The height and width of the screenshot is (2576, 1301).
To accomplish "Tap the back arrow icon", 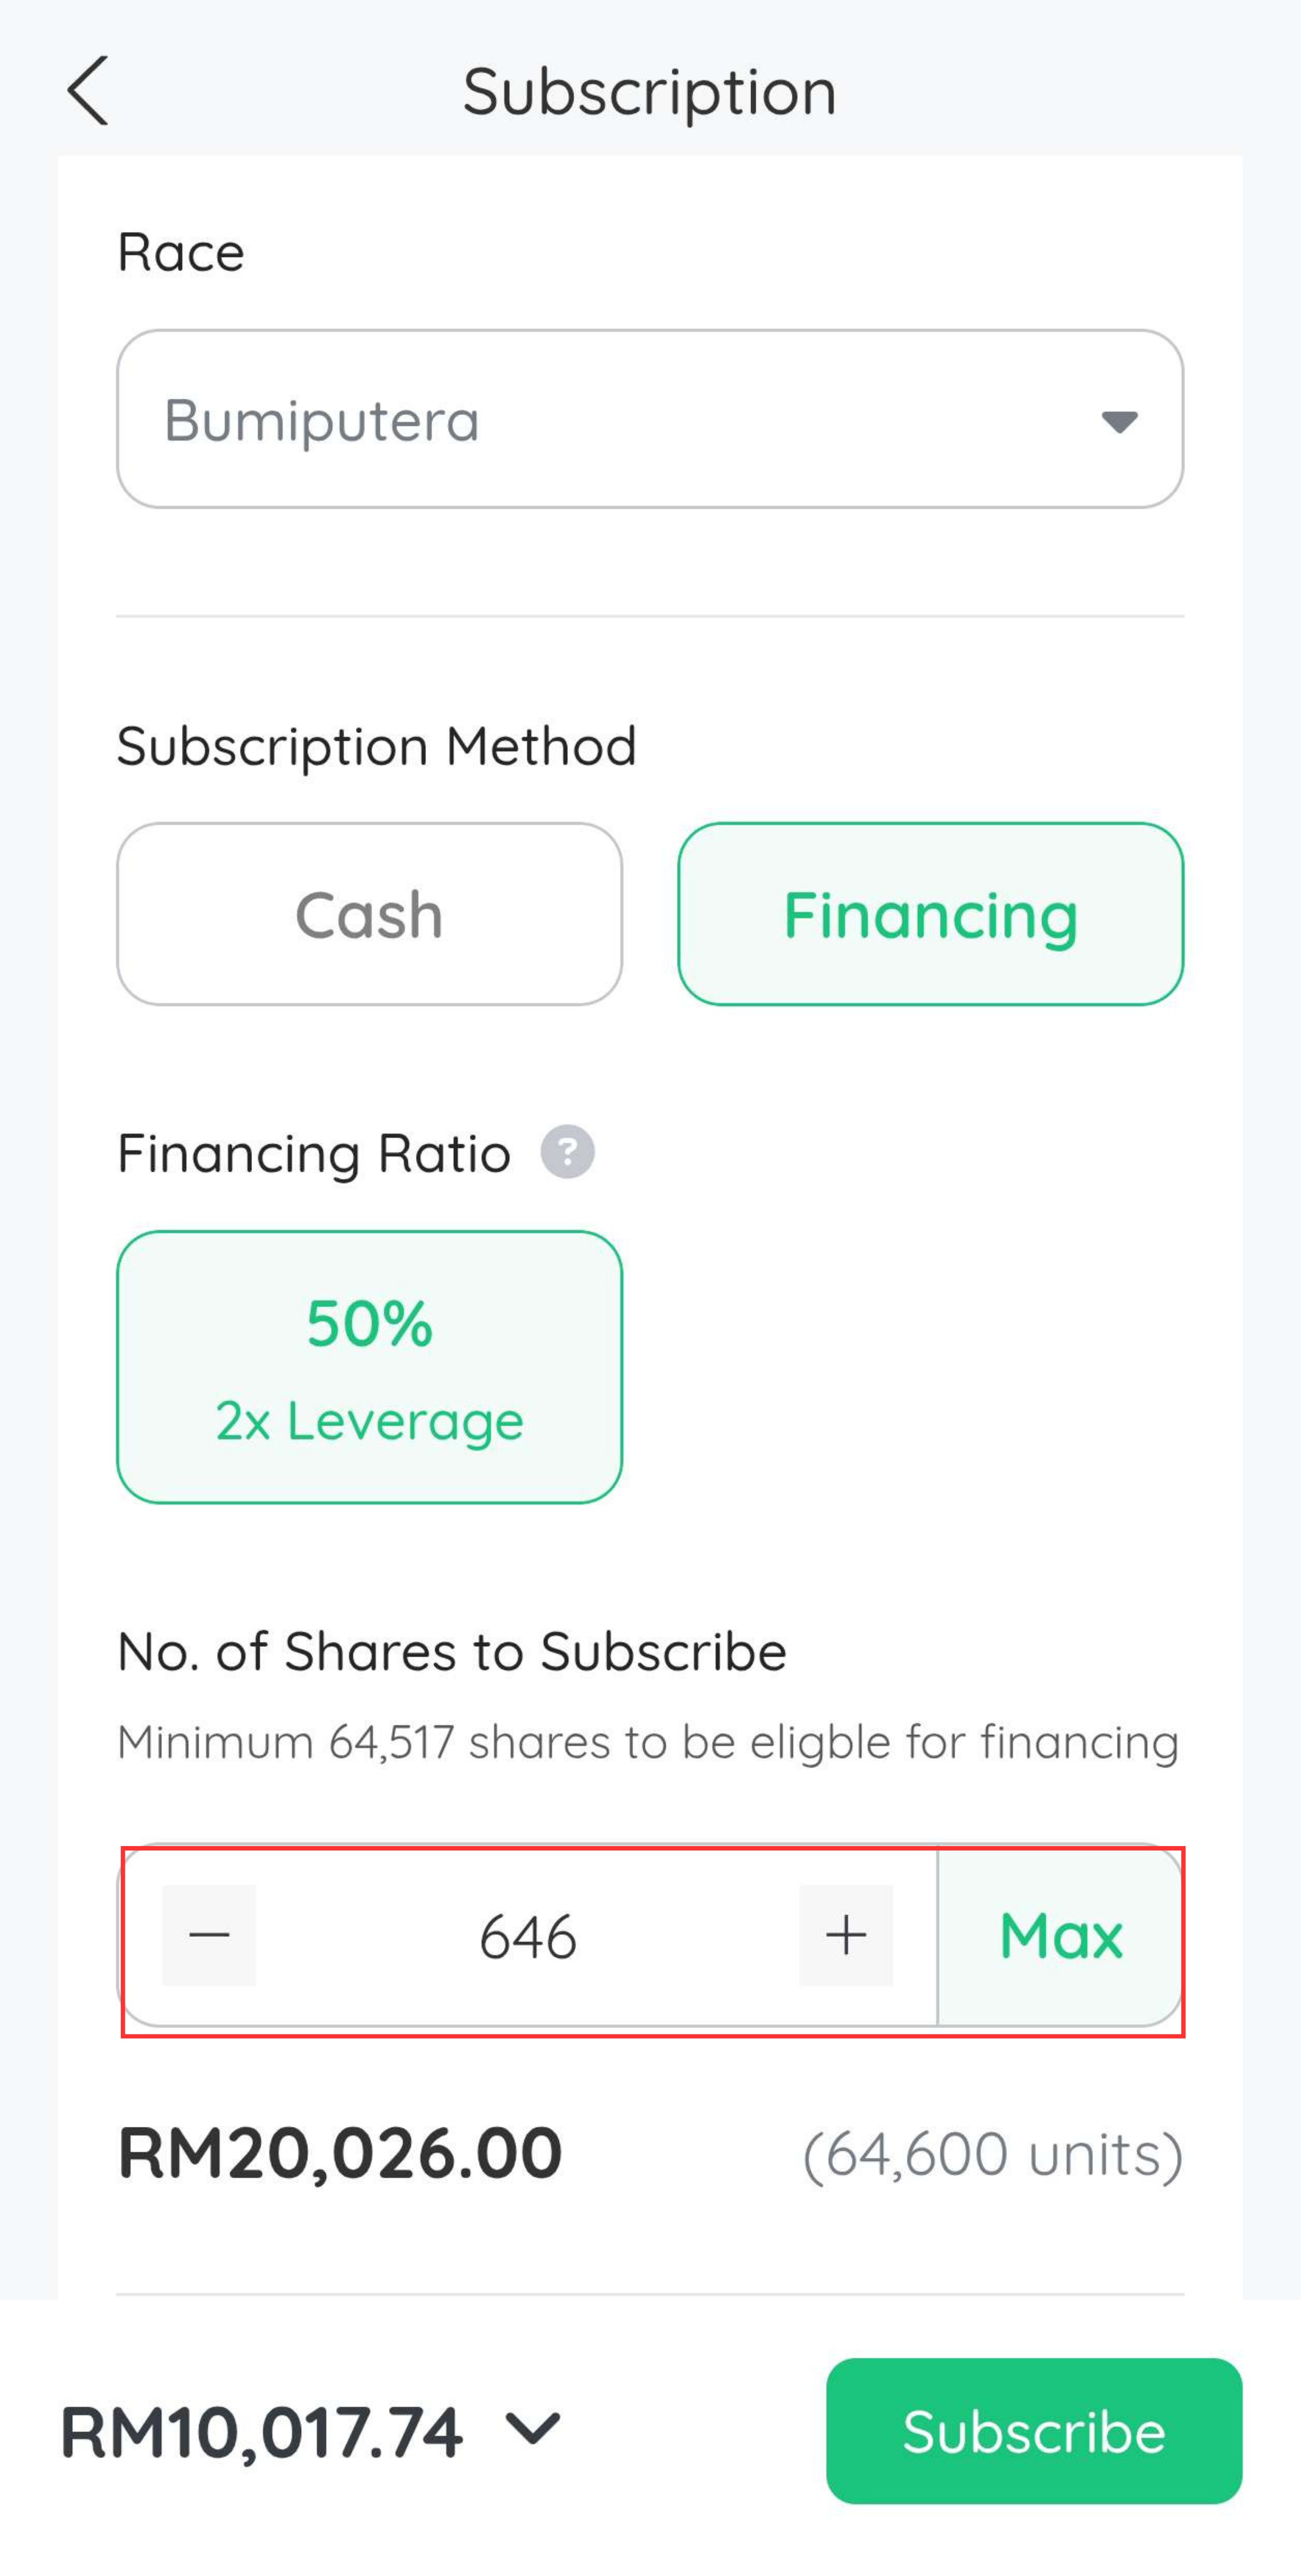I will [x=88, y=90].
